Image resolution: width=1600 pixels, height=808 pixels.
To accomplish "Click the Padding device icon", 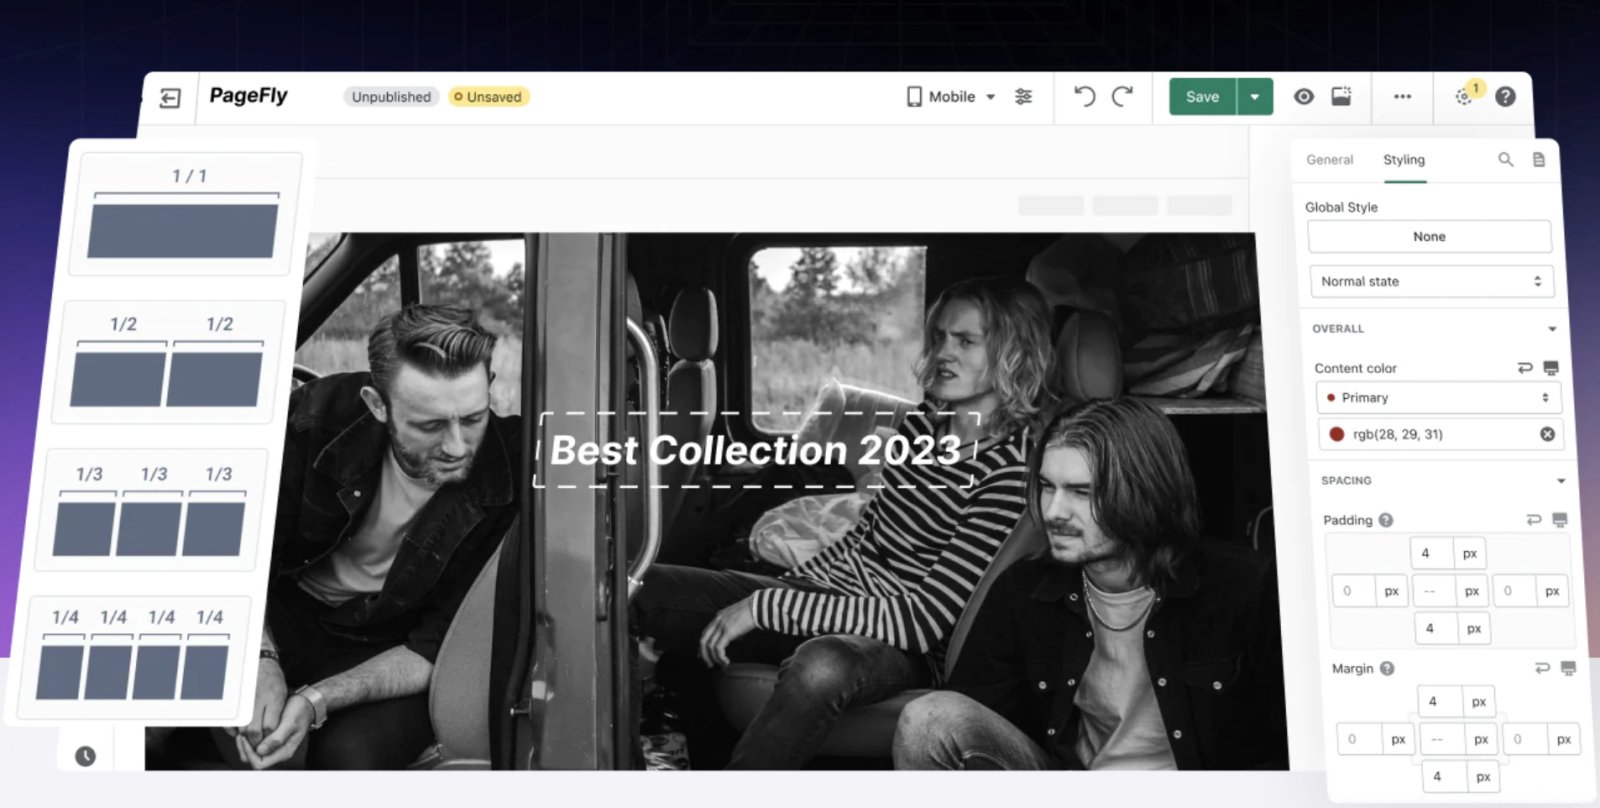I will coord(1560,520).
